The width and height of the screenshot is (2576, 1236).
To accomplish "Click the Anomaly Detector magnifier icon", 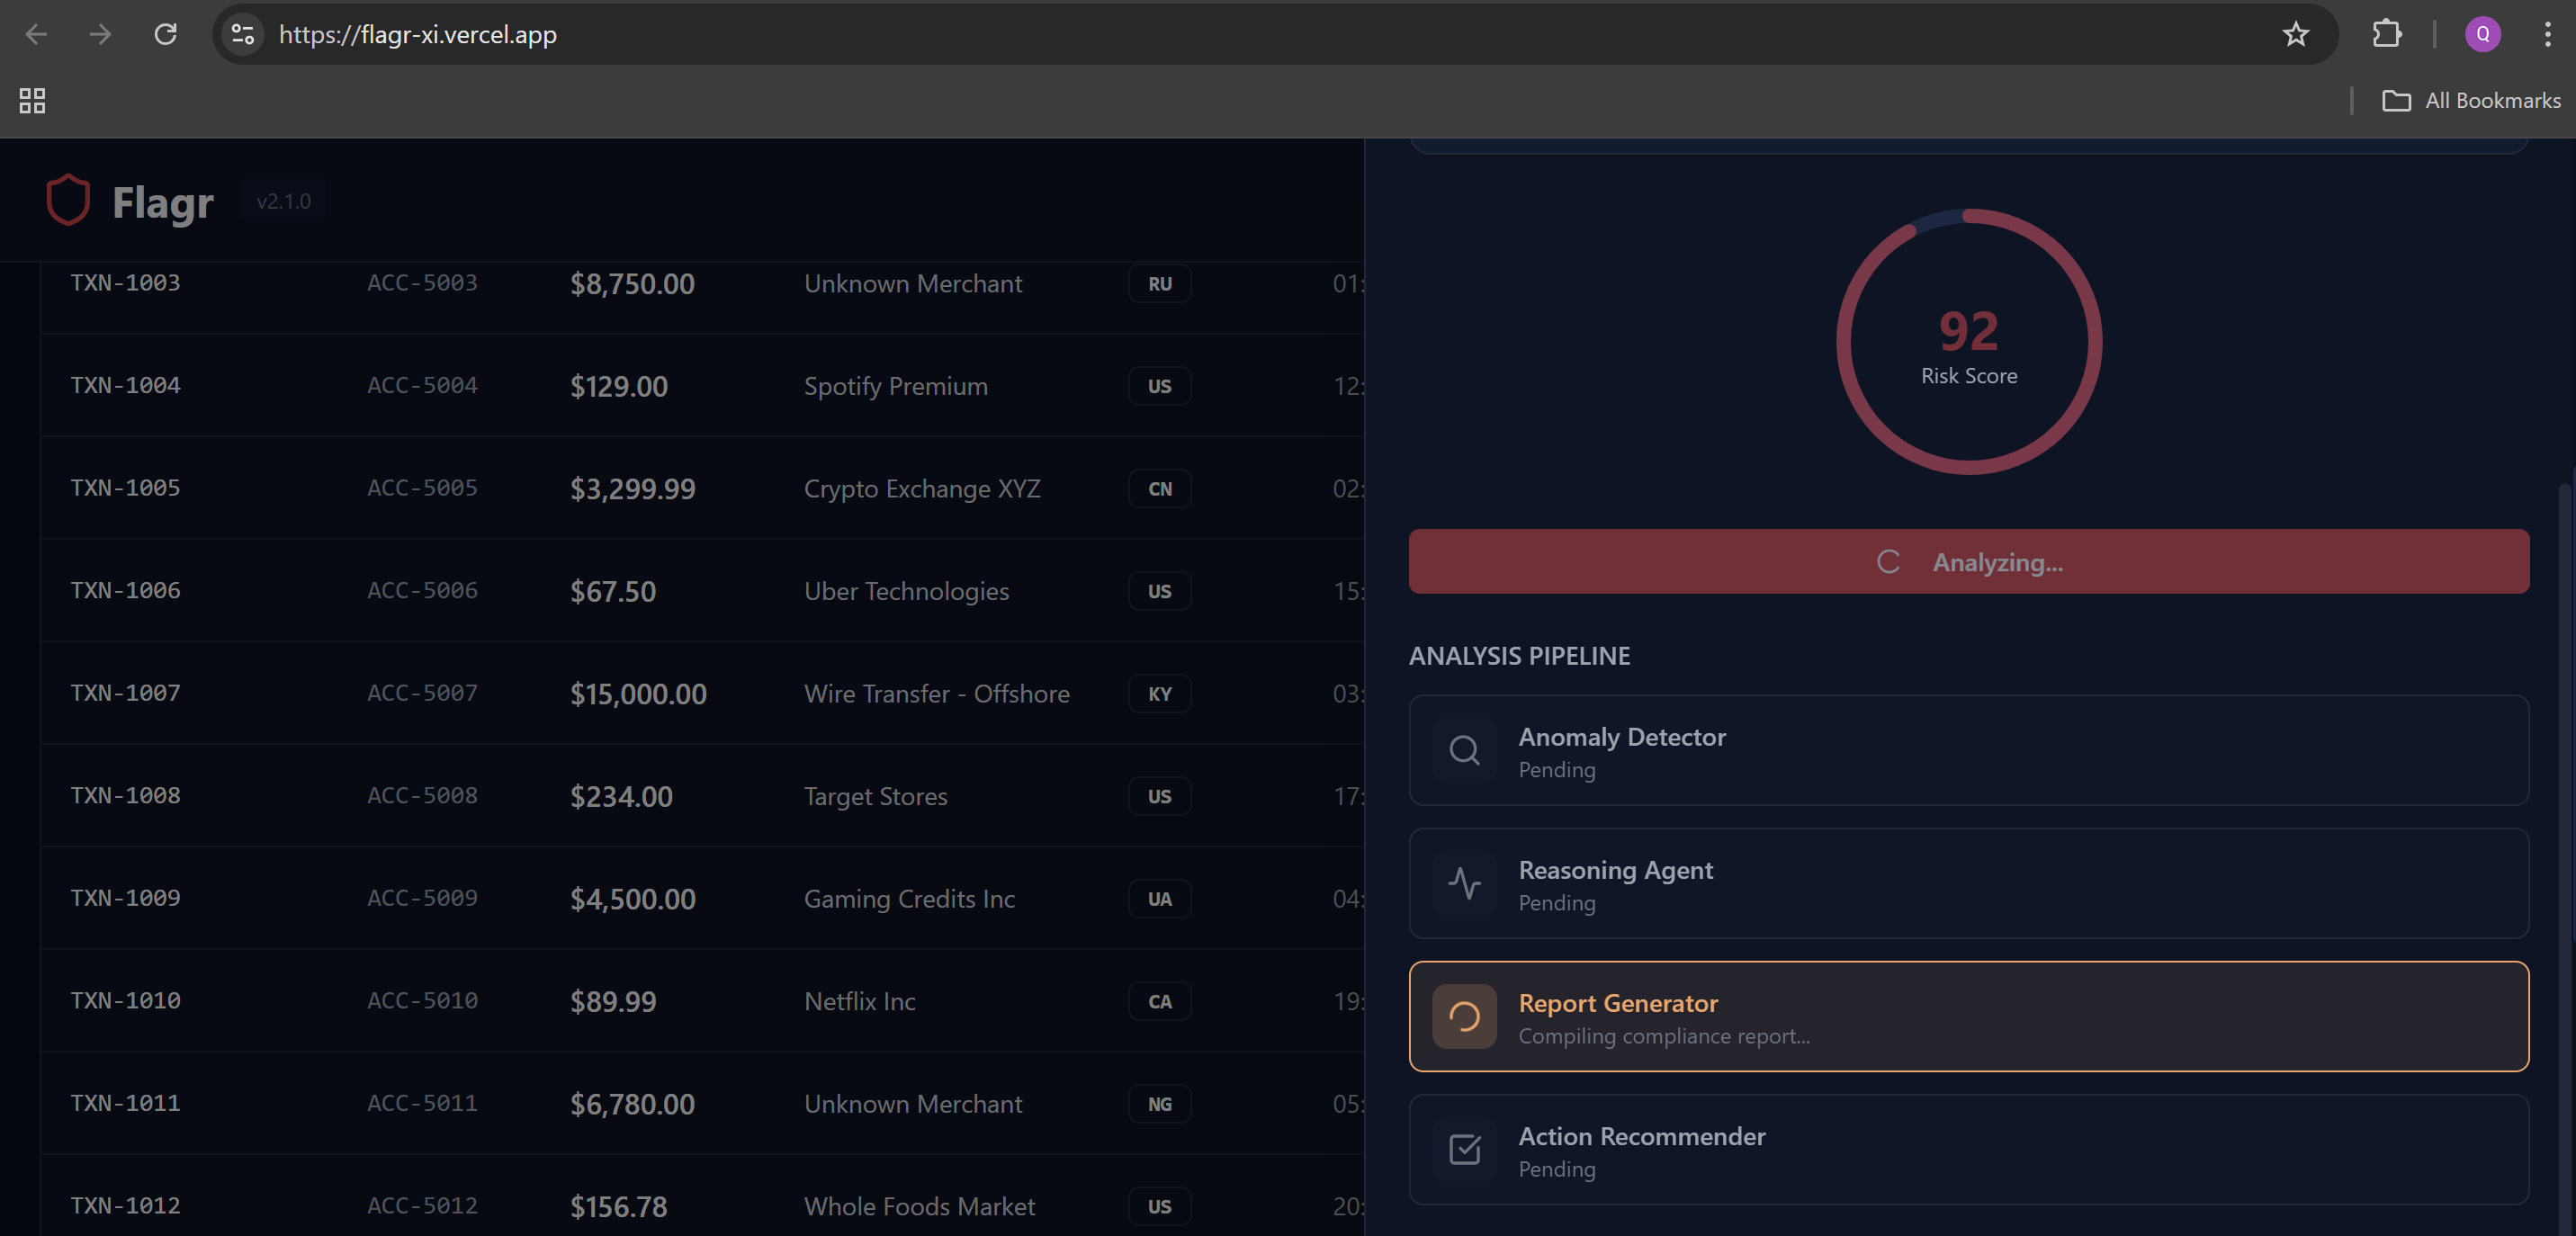I will point(1464,750).
